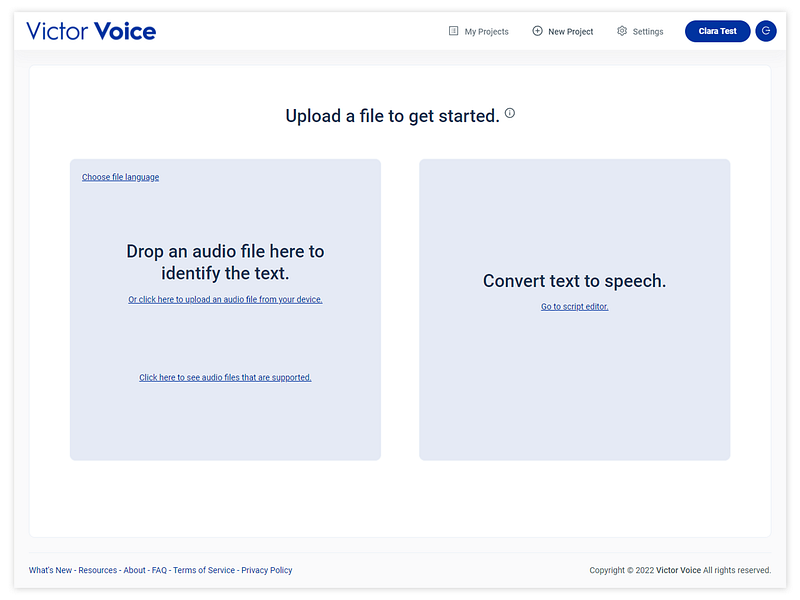This screenshot has width=800, height=600.
Task: Click the link to upload an audio file
Action: point(225,299)
